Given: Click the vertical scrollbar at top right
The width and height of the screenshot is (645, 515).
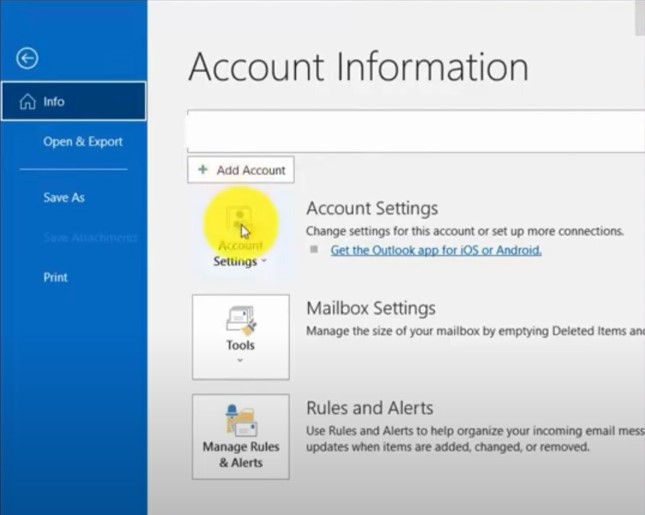Looking at the screenshot, I should (x=640, y=19).
